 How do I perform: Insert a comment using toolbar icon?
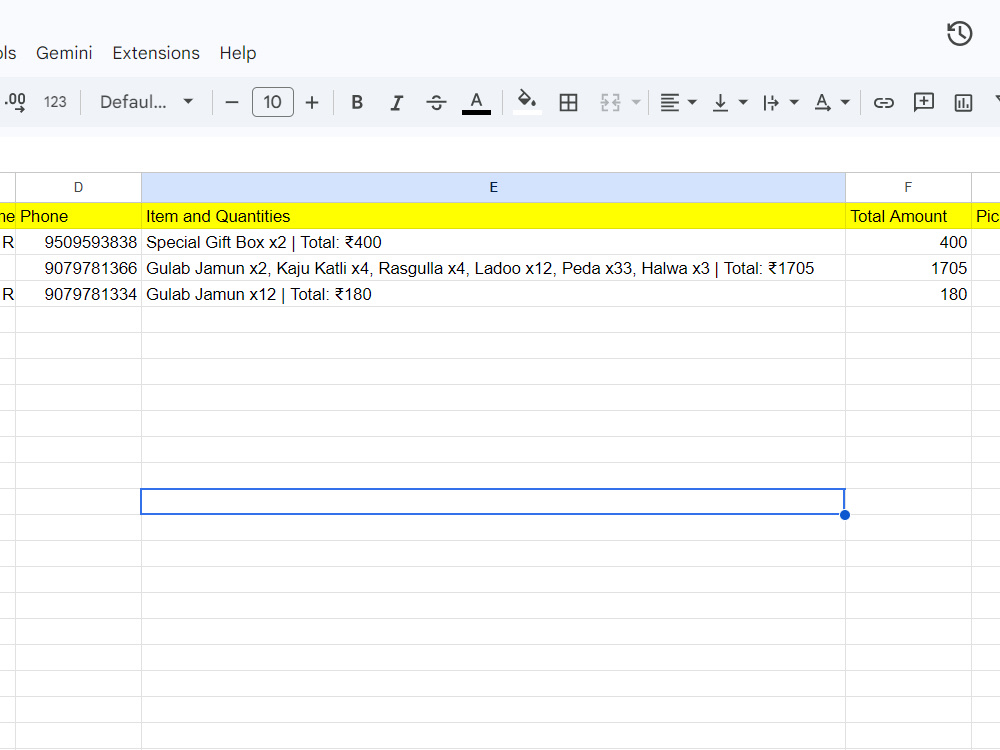tap(923, 102)
